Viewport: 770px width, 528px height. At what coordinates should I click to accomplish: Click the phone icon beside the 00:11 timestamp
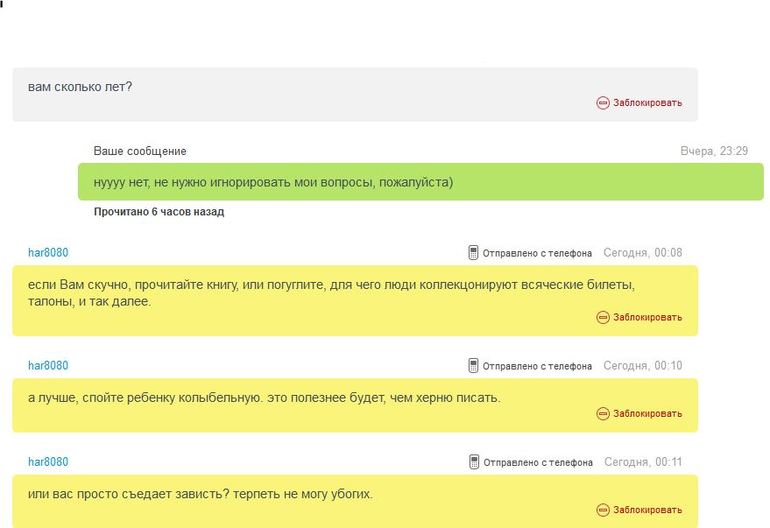point(474,462)
